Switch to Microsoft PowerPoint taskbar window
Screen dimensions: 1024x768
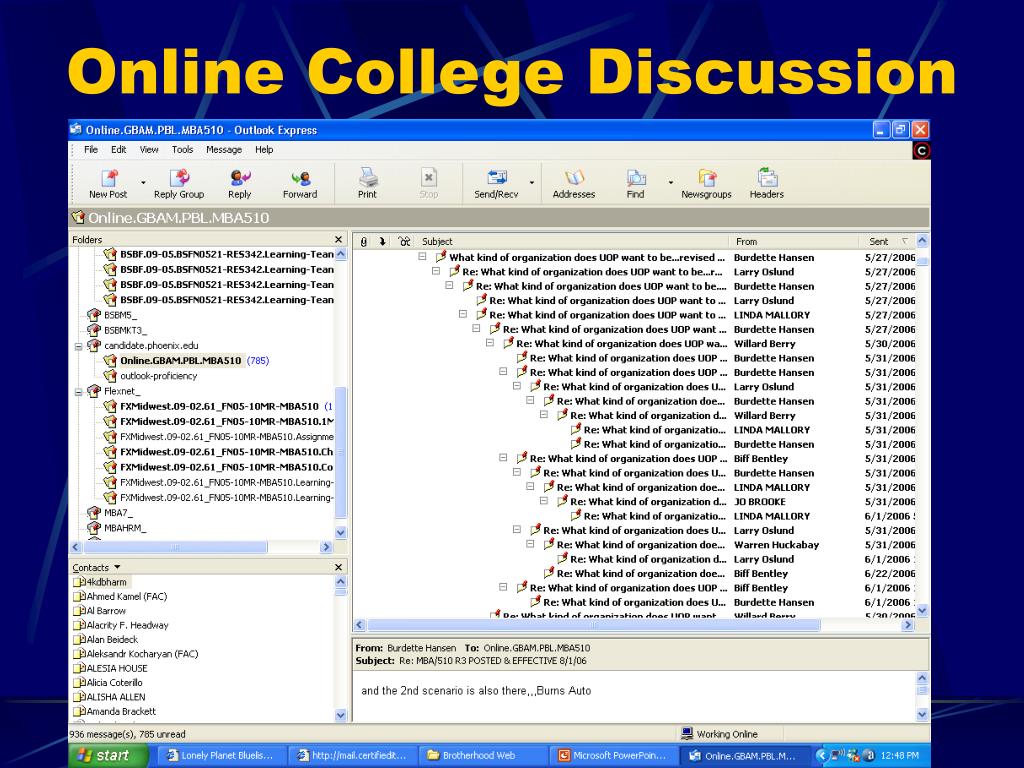pos(612,756)
